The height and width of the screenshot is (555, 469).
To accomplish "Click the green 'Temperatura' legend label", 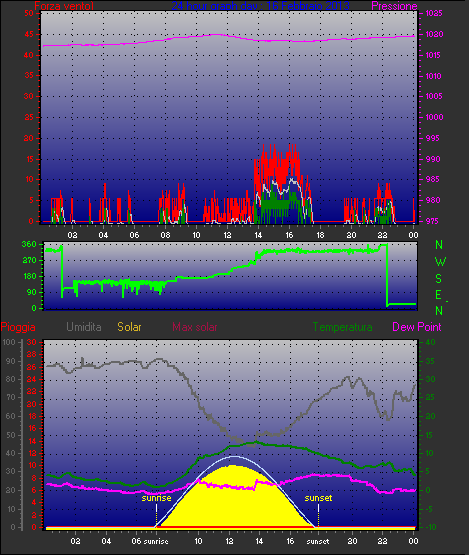I will 342,327.
